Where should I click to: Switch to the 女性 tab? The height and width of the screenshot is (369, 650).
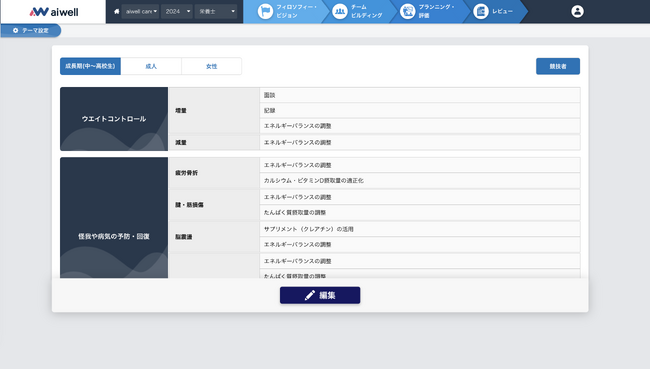coord(211,66)
